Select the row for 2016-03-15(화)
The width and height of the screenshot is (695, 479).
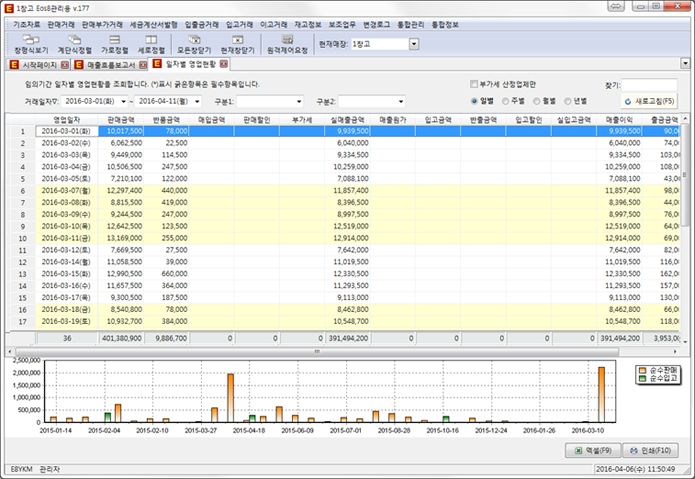click(343, 274)
